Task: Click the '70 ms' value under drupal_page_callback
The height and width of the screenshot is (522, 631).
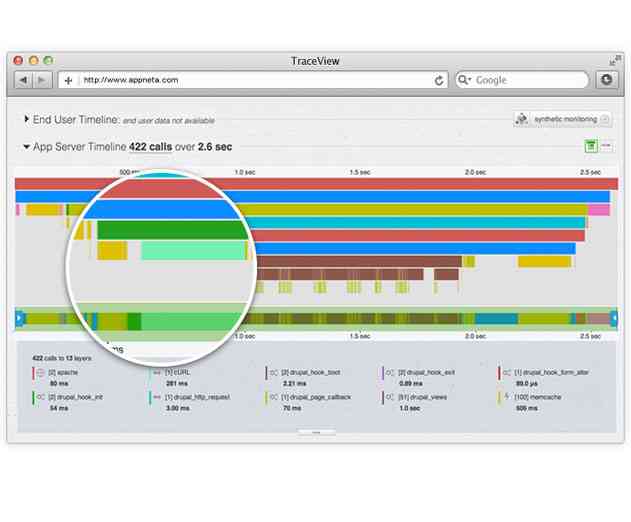Action: point(292,408)
